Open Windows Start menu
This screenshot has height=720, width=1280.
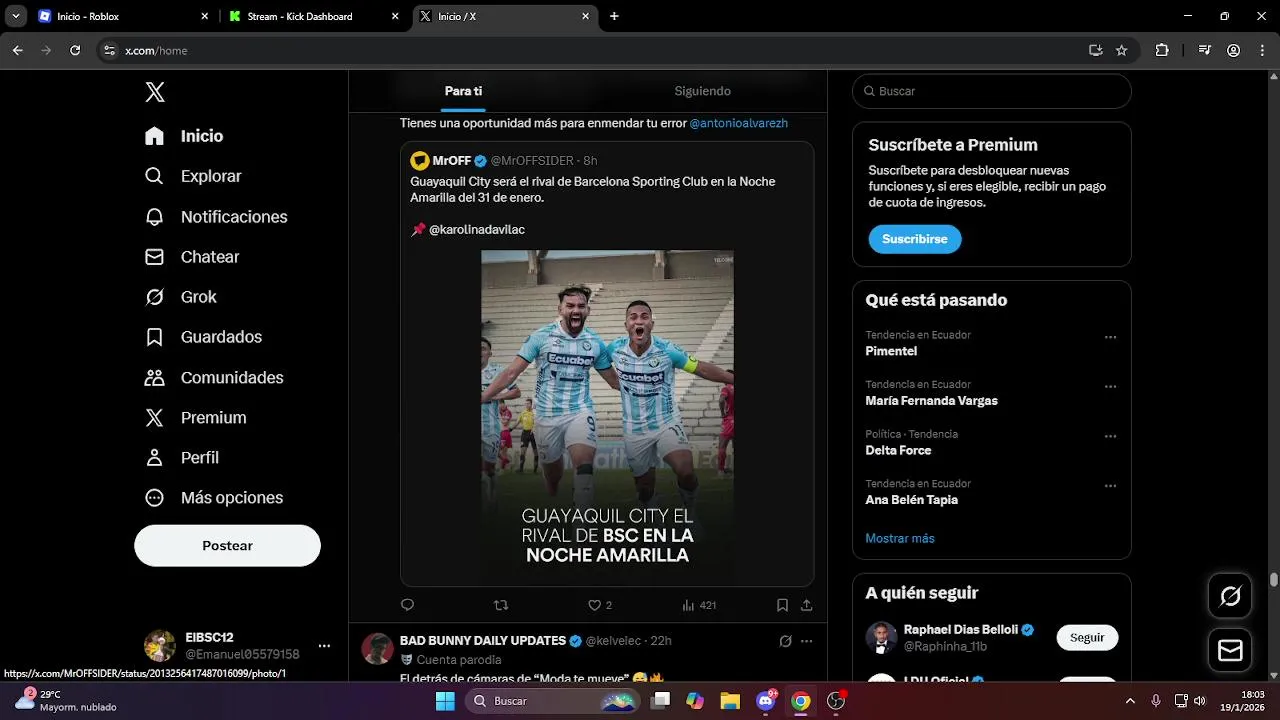(445, 701)
